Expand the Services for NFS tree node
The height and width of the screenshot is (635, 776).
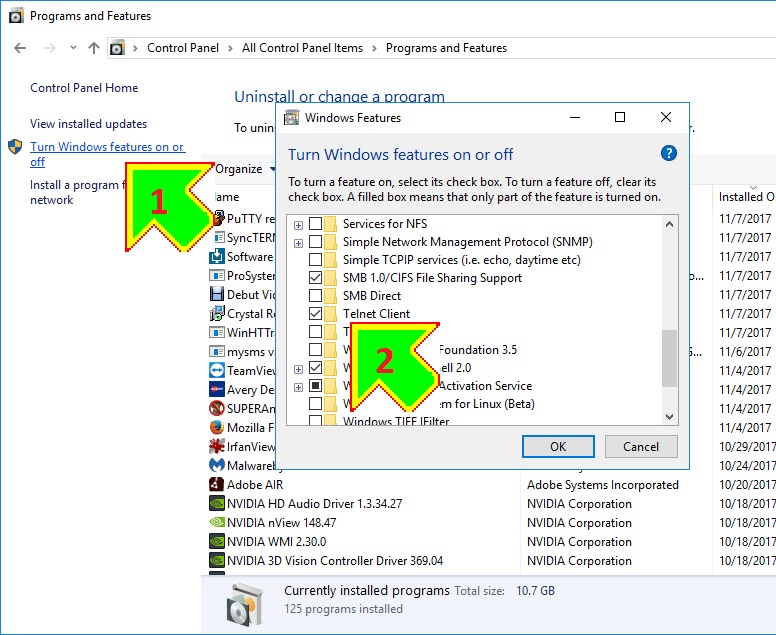[x=298, y=225]
